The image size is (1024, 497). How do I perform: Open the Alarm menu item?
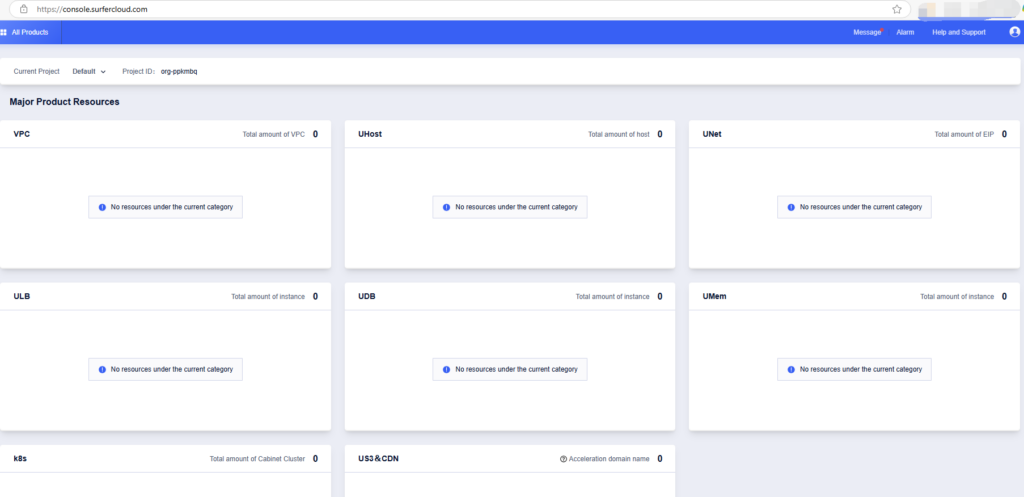click(x=905, y=33)
